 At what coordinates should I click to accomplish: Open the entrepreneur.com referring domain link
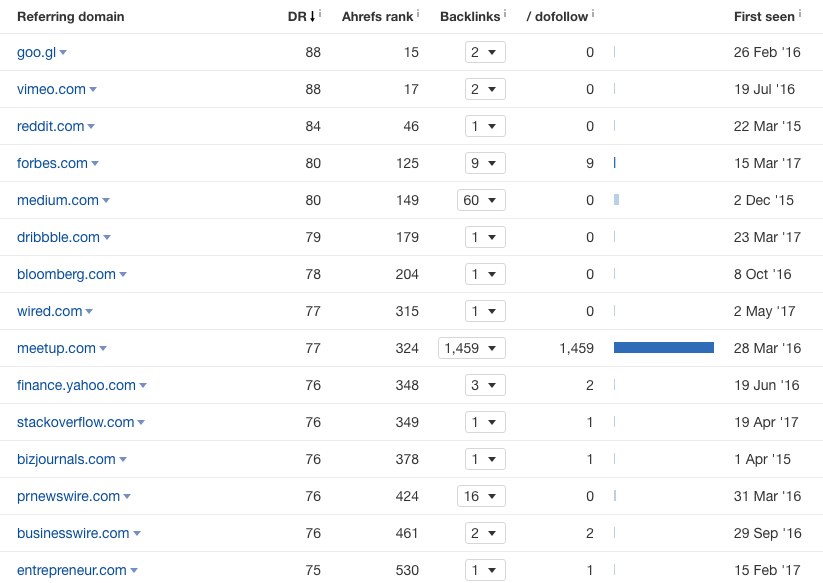coord(71,570)
